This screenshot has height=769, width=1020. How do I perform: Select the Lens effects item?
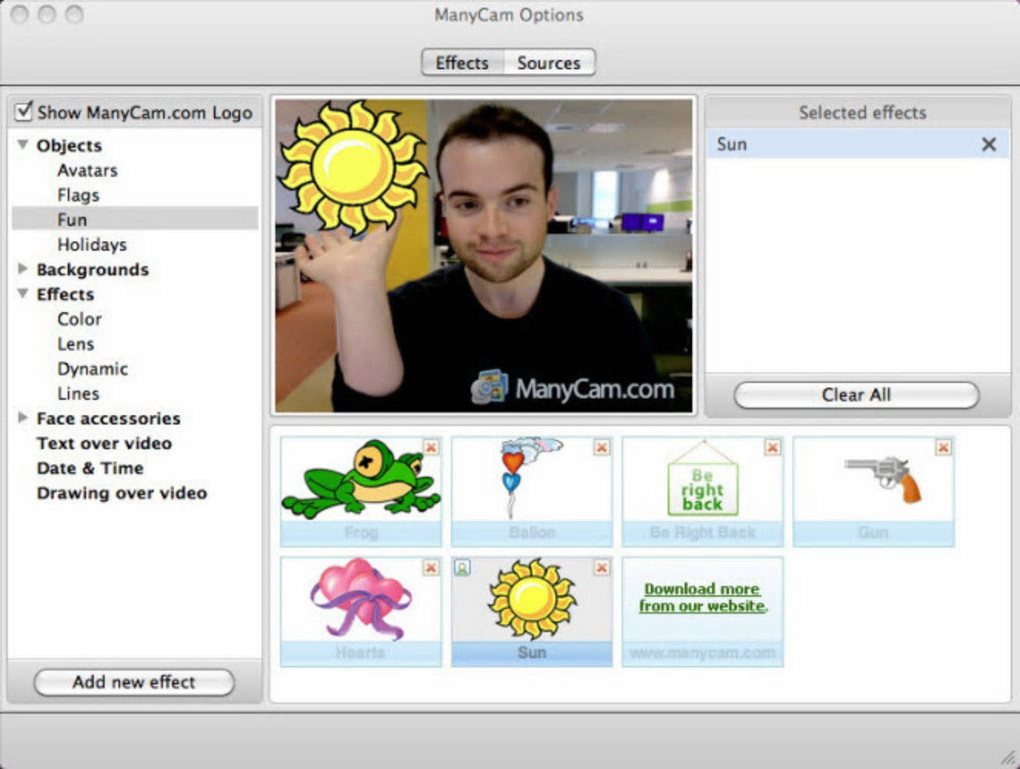75,344
